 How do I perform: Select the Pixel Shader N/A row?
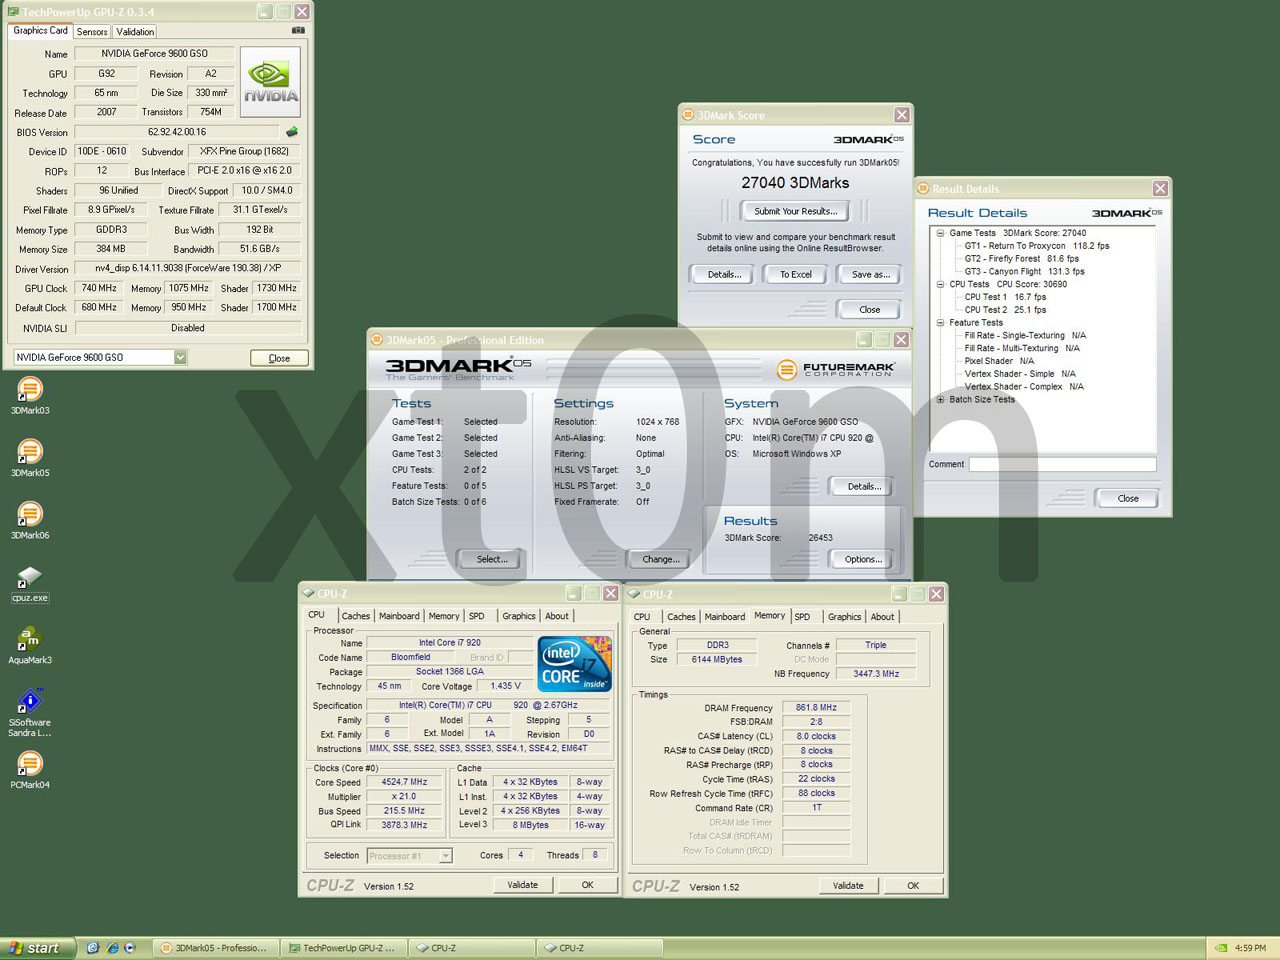[999, 361]
